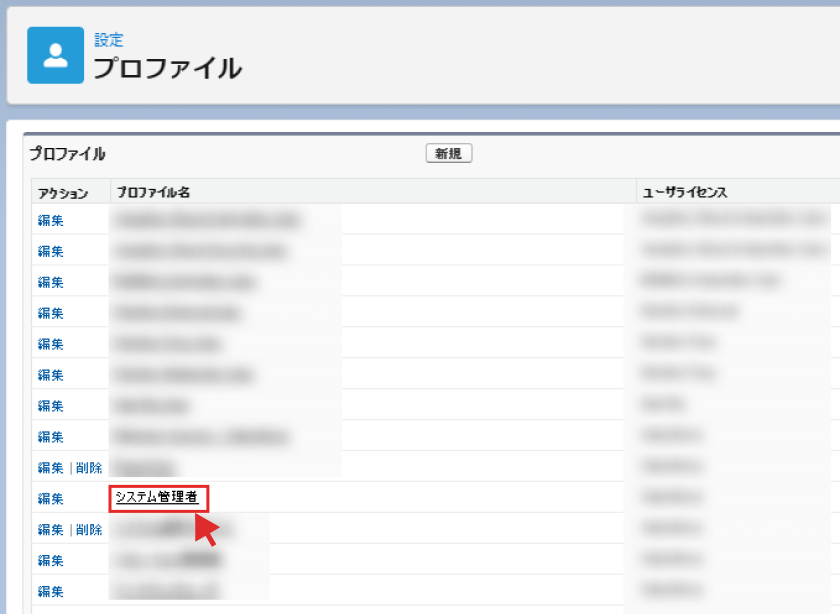Open the 設定 breadcrumb link
840x614 pixels.
click(108, 40)
